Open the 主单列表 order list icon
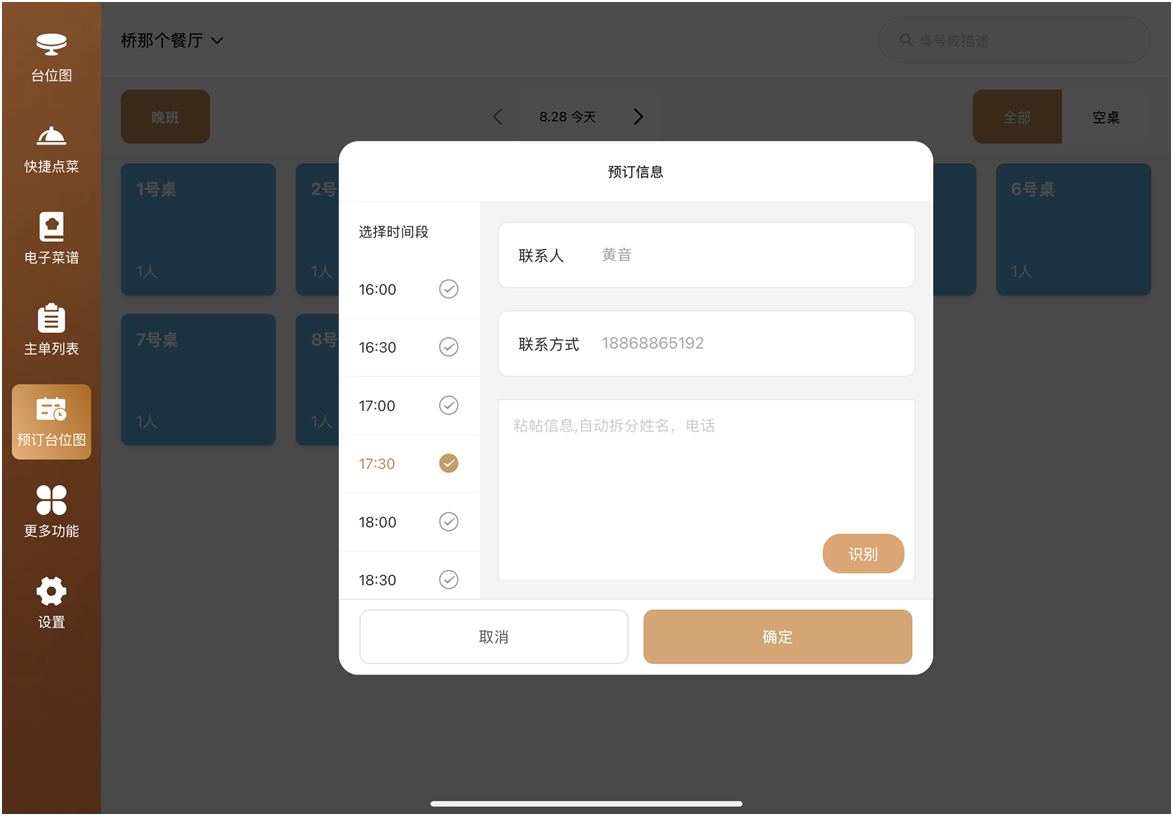This screenshot has height=816, width=1173. (x=51, y=319)
